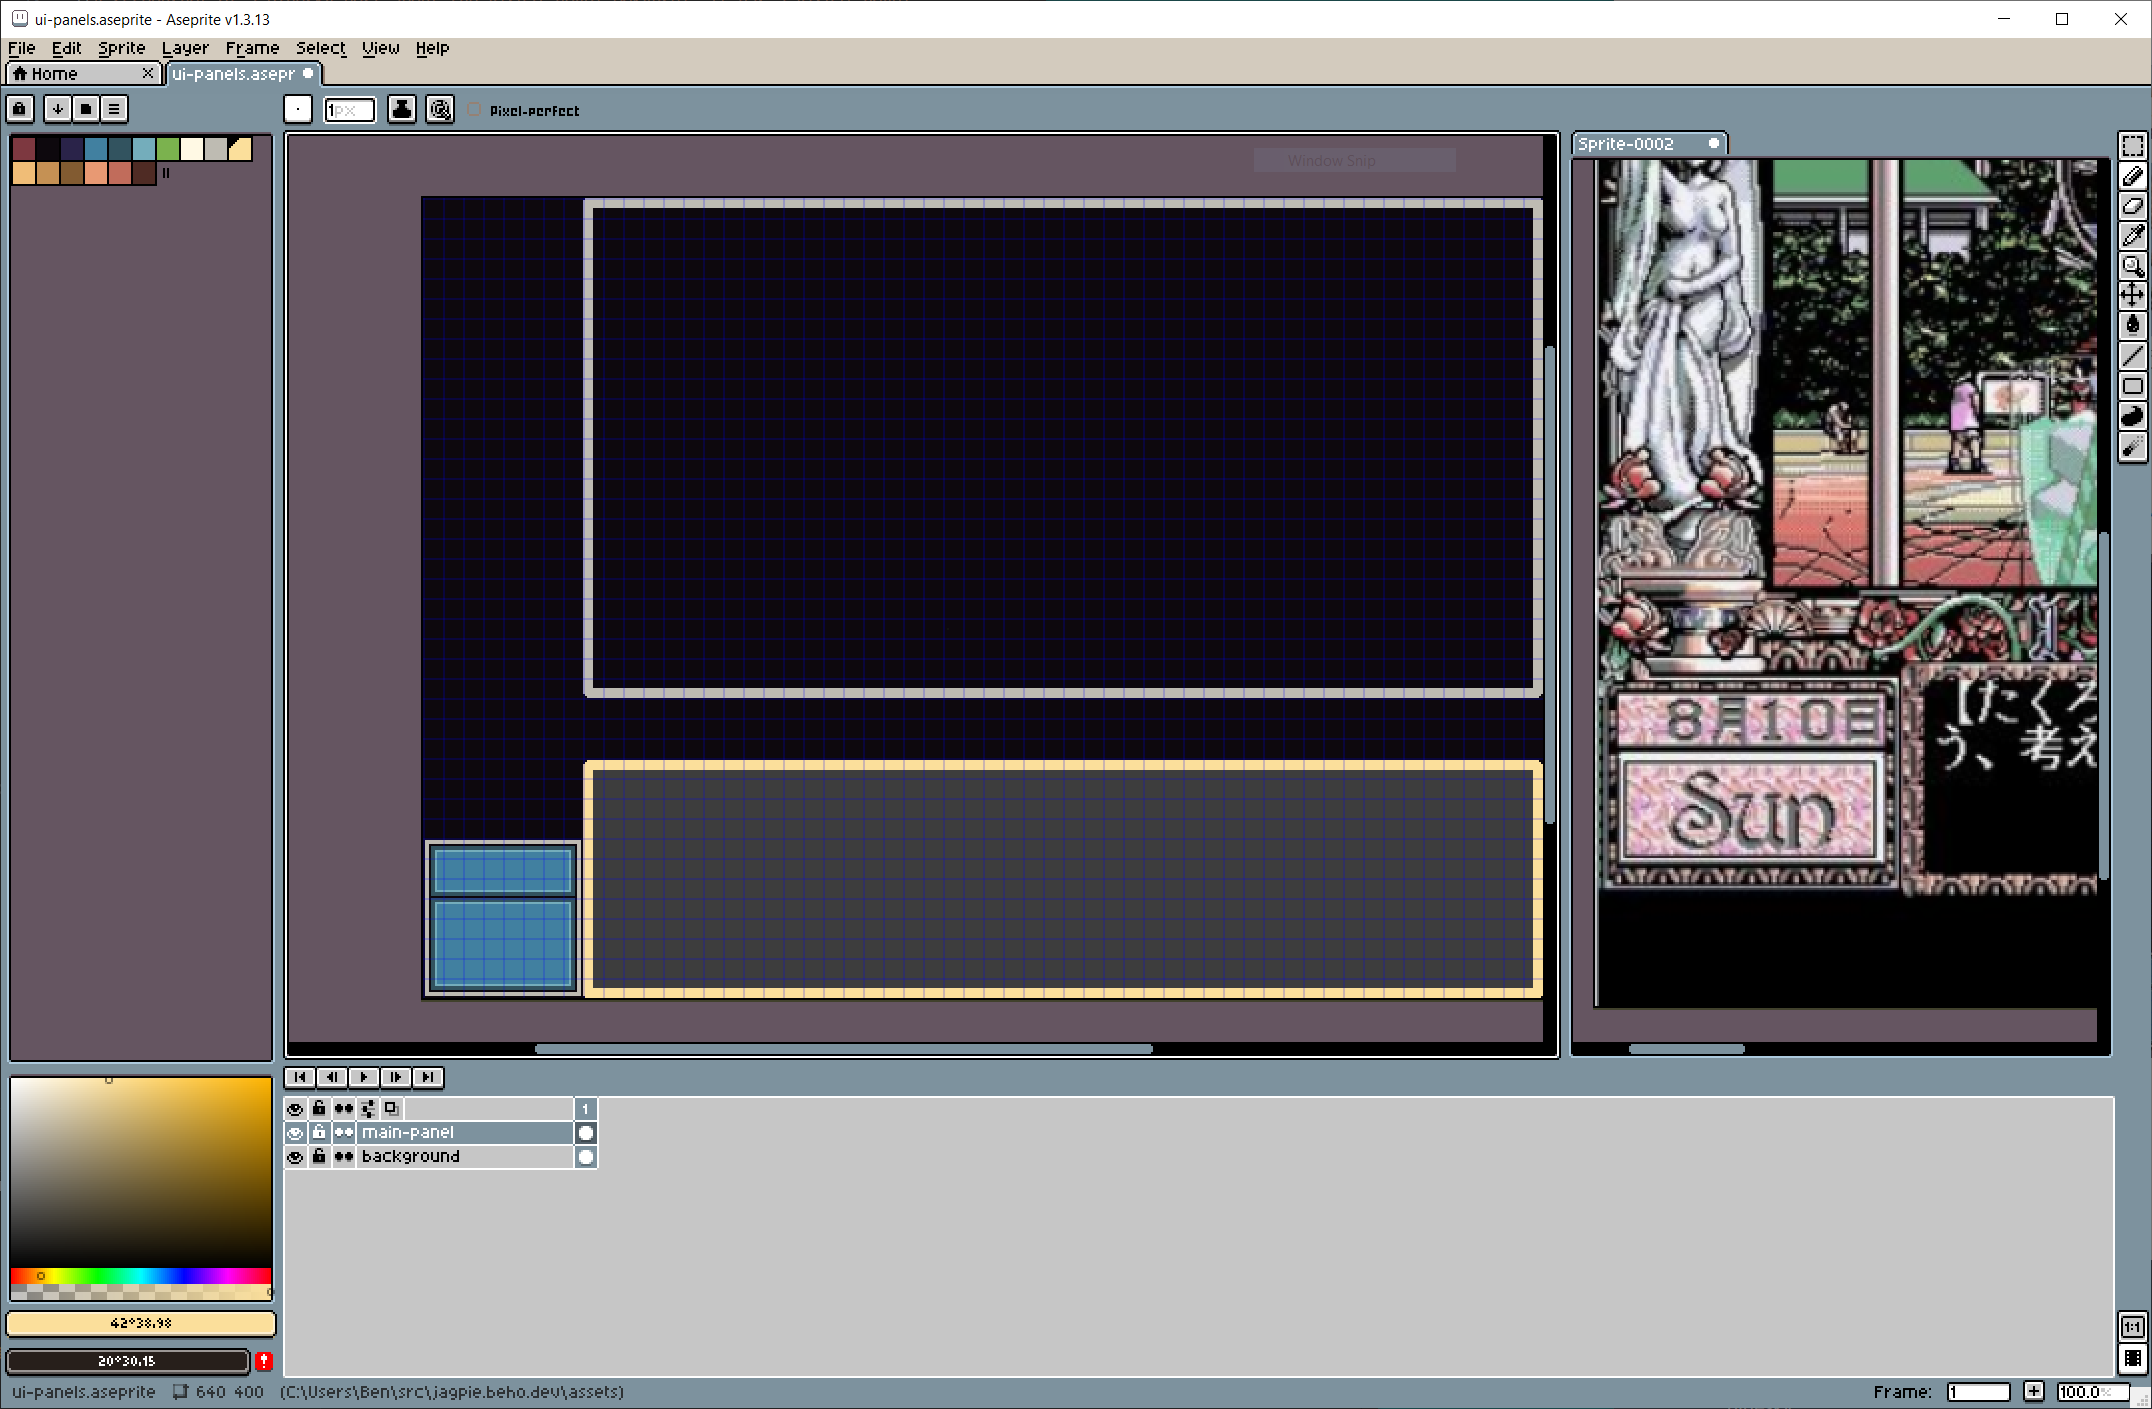Select the Rectangular Marquee tool
The image size is (2152, 1409).
pyautogui.click(x=2134, y=146)
